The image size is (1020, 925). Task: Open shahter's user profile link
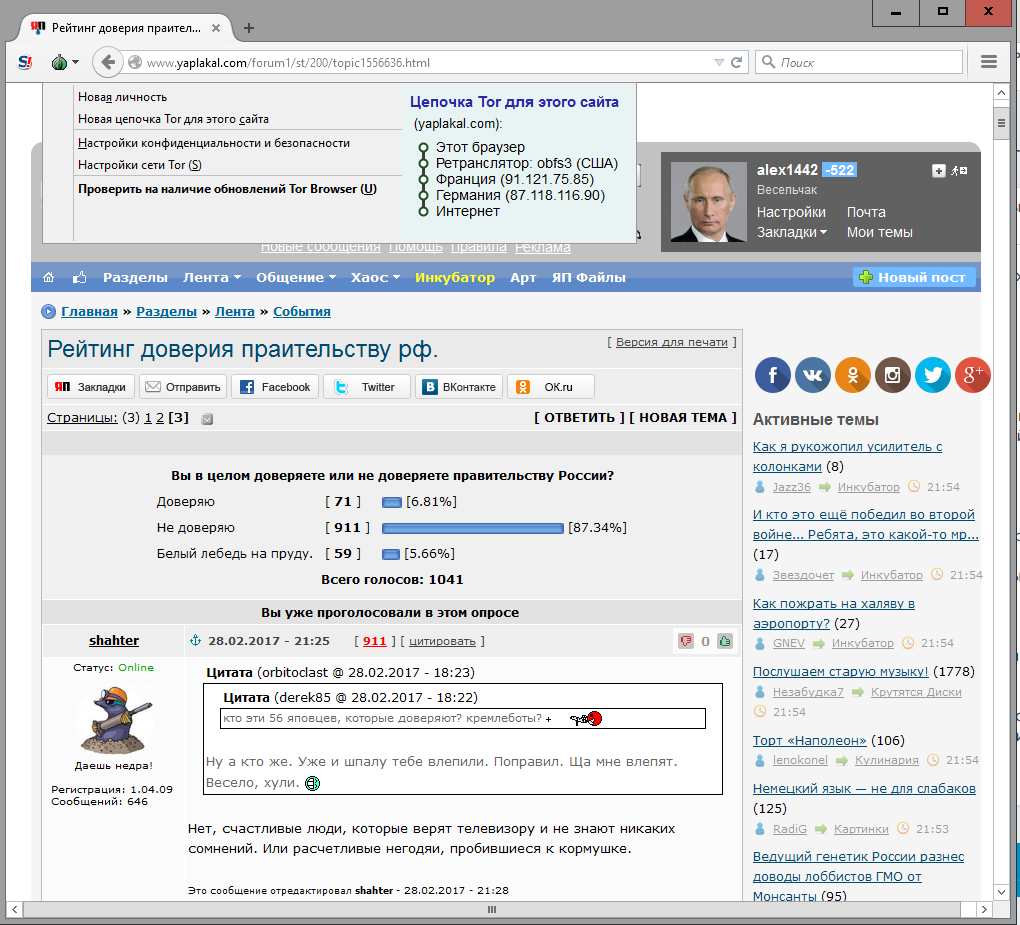(114, 641)
